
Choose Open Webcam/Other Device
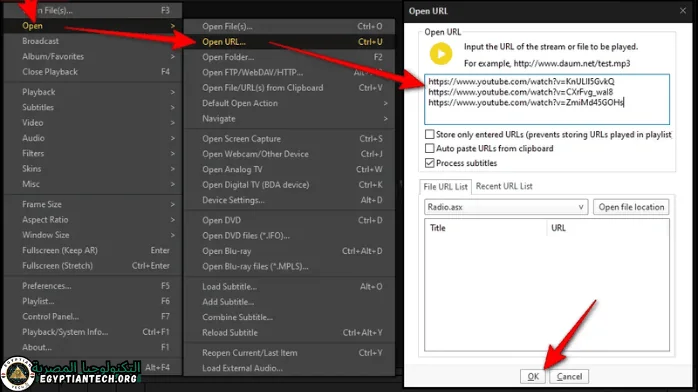click(289, 154)
